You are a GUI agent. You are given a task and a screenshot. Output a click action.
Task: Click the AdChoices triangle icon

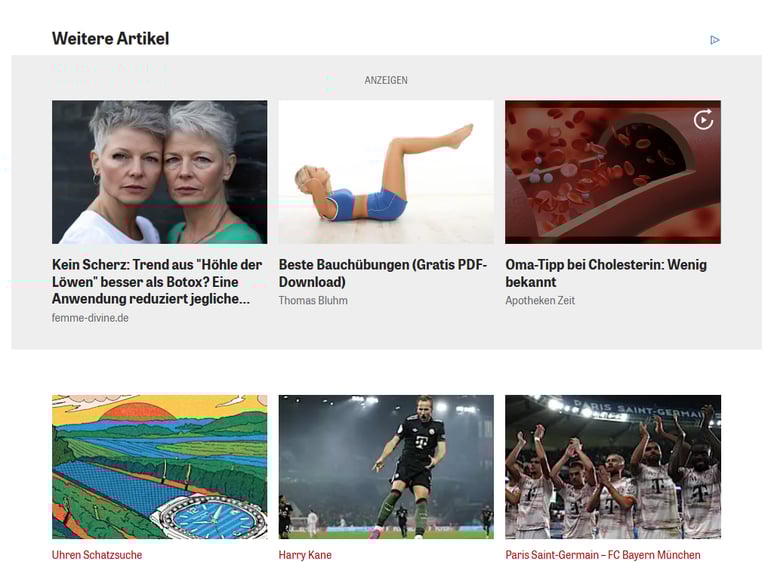point(715,40)
